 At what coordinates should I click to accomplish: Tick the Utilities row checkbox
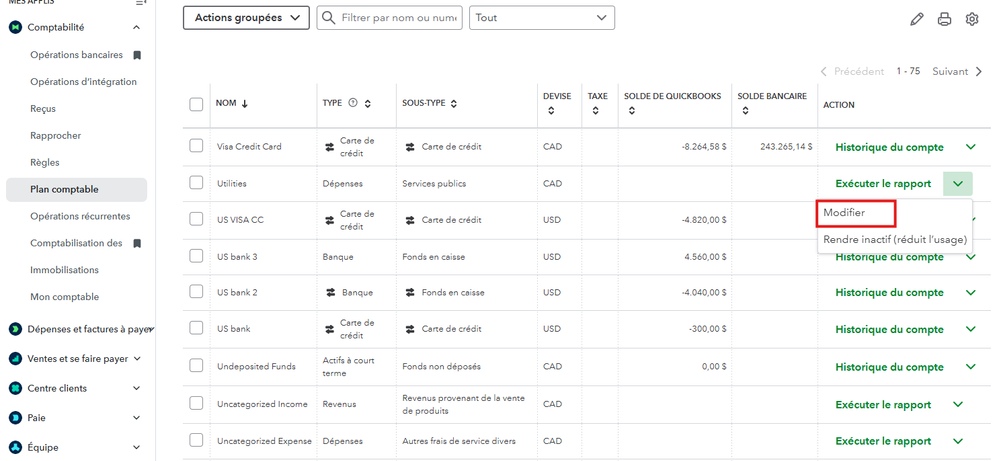[196, 183]
